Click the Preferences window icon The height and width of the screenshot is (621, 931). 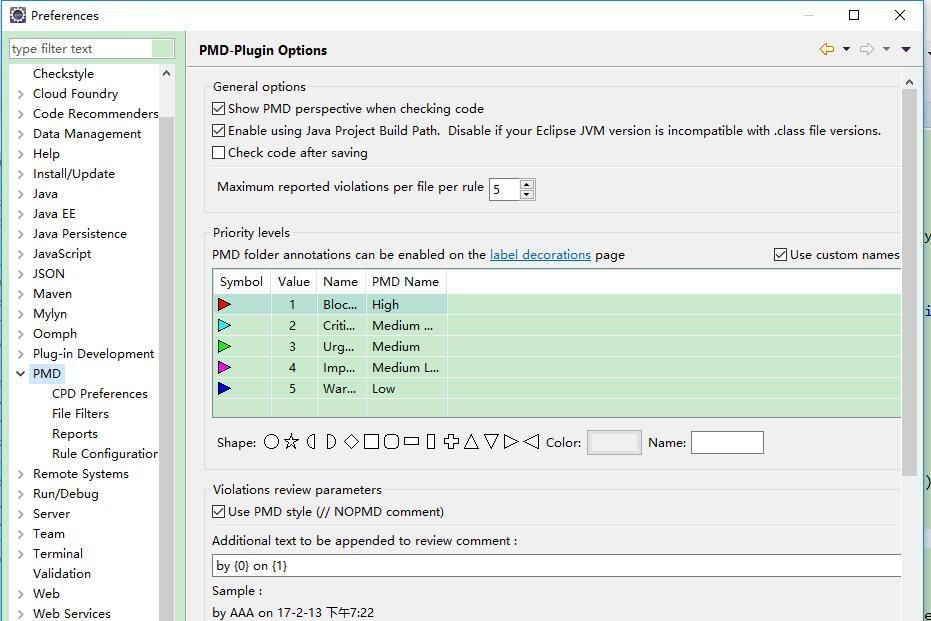point(18,15)
